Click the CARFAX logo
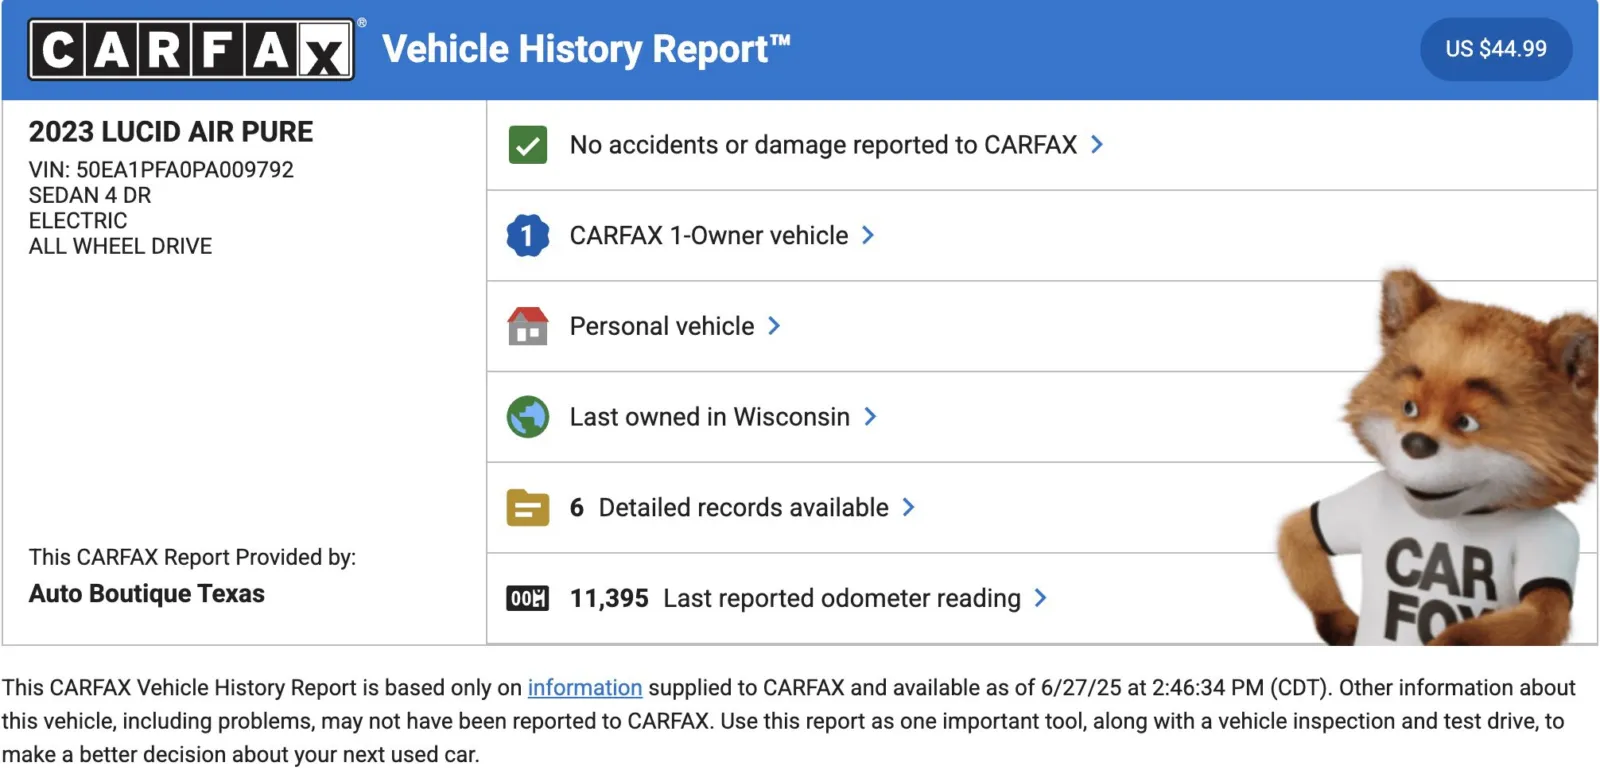The height and width of the screenshot is (778, 1600). click(x=191, y=49)
